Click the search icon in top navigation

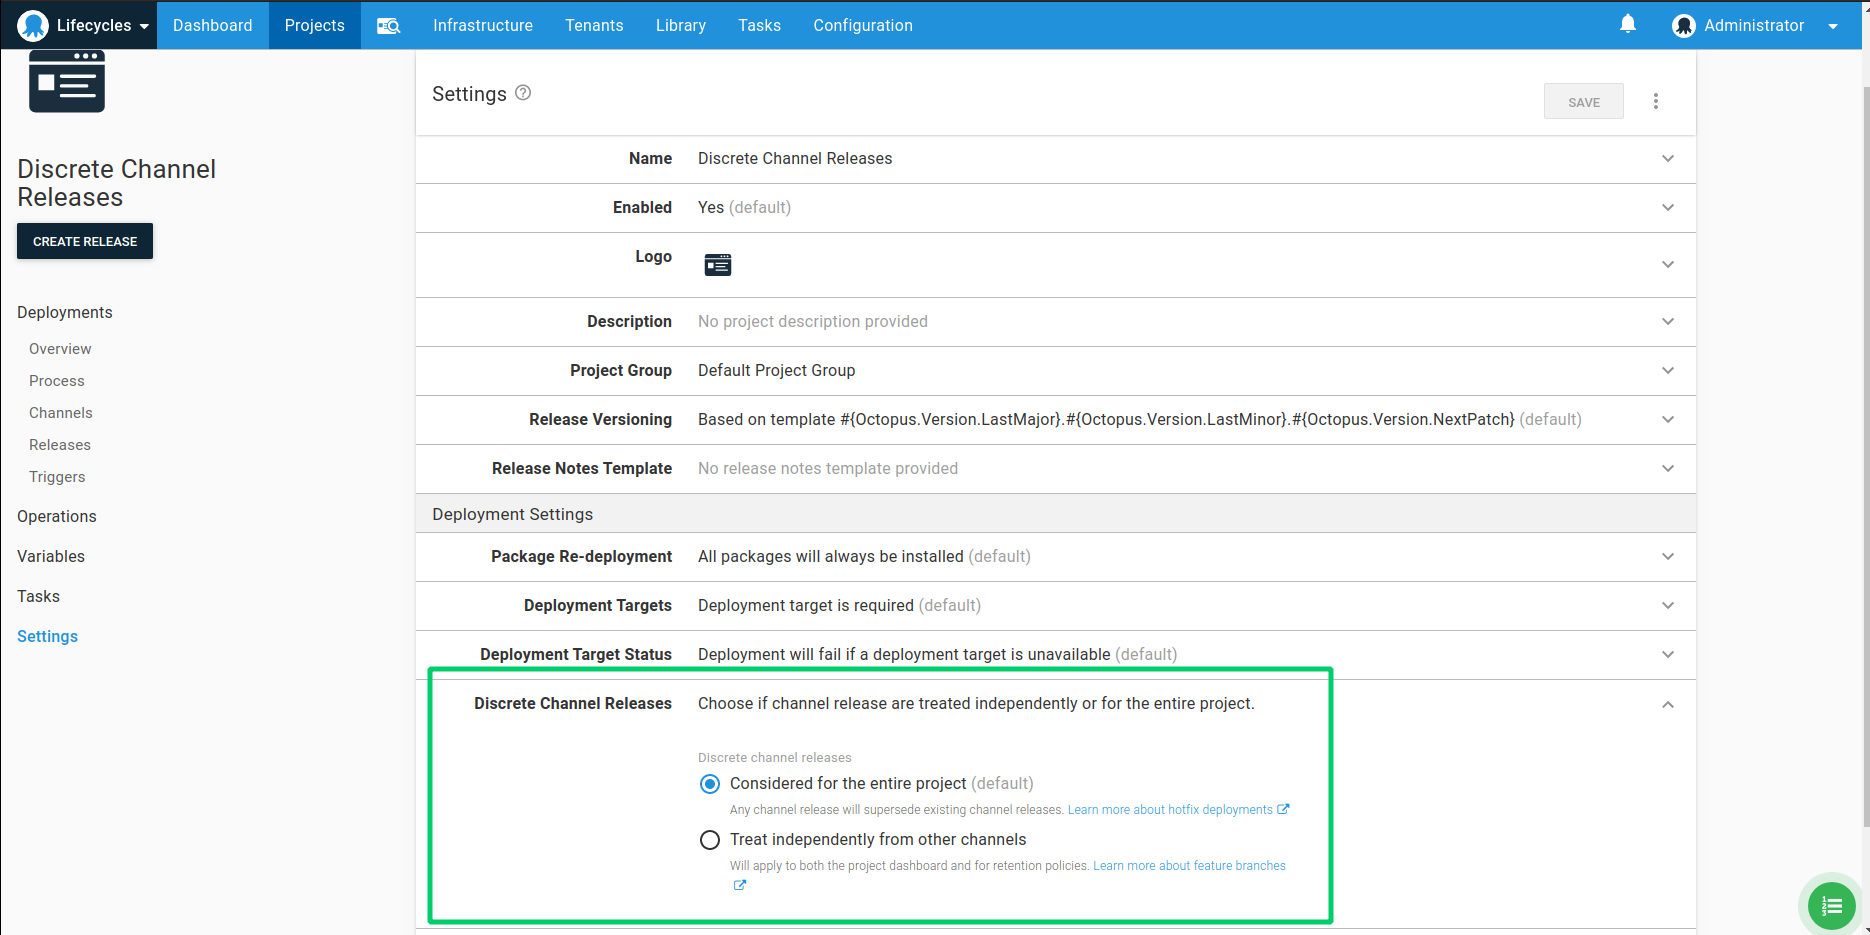388,26
